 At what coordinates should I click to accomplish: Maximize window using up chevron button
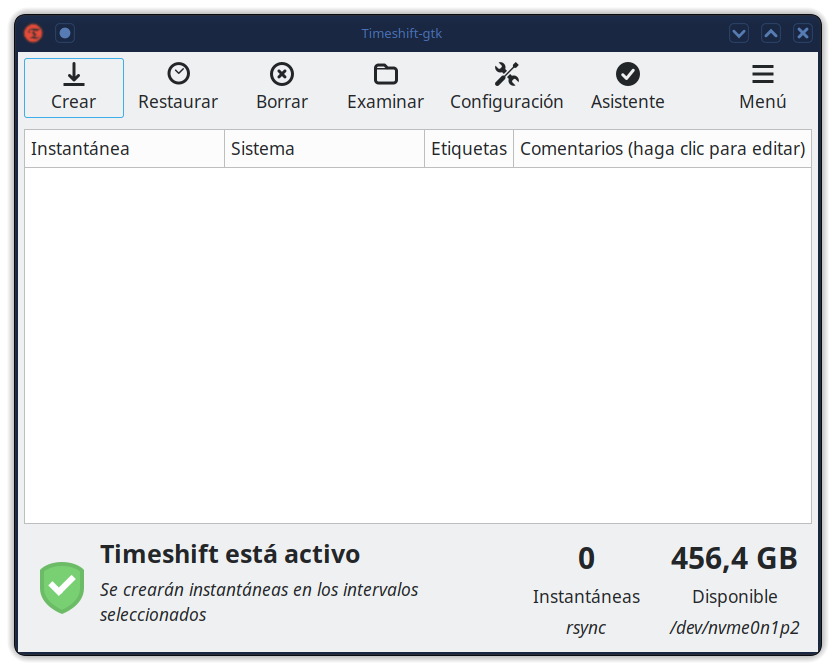click(771, 33)
